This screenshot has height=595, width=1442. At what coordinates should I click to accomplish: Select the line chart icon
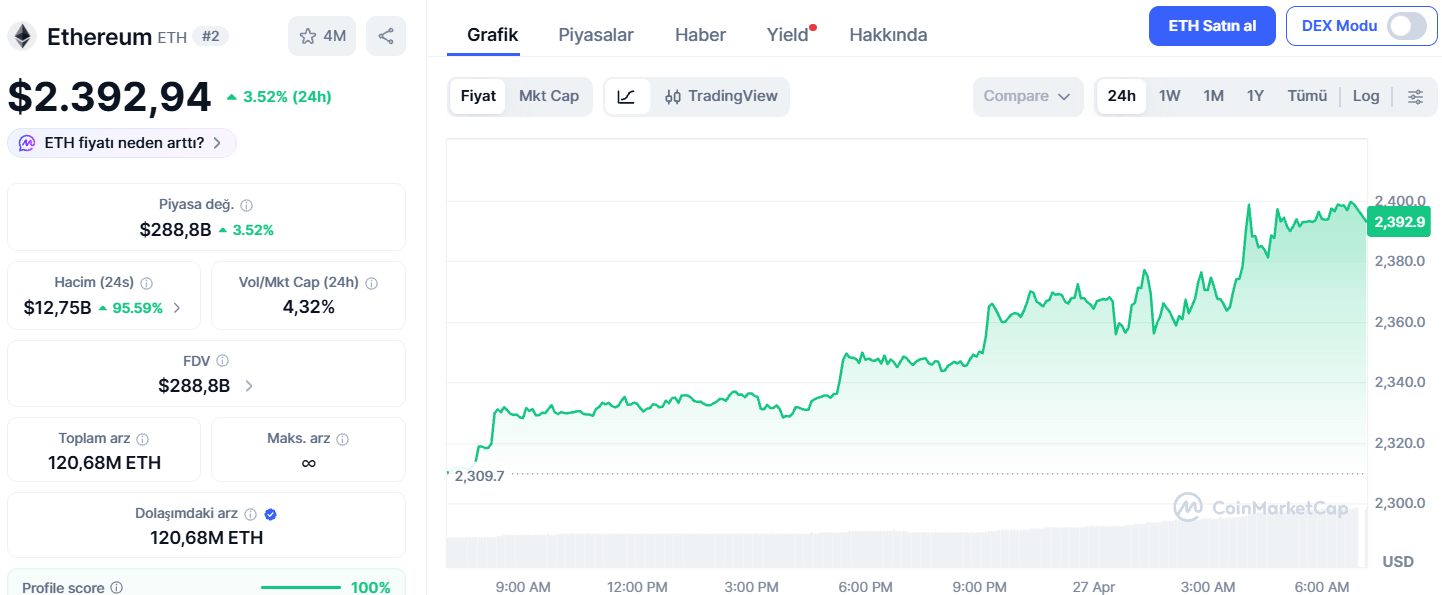click(x=627, y=97)
